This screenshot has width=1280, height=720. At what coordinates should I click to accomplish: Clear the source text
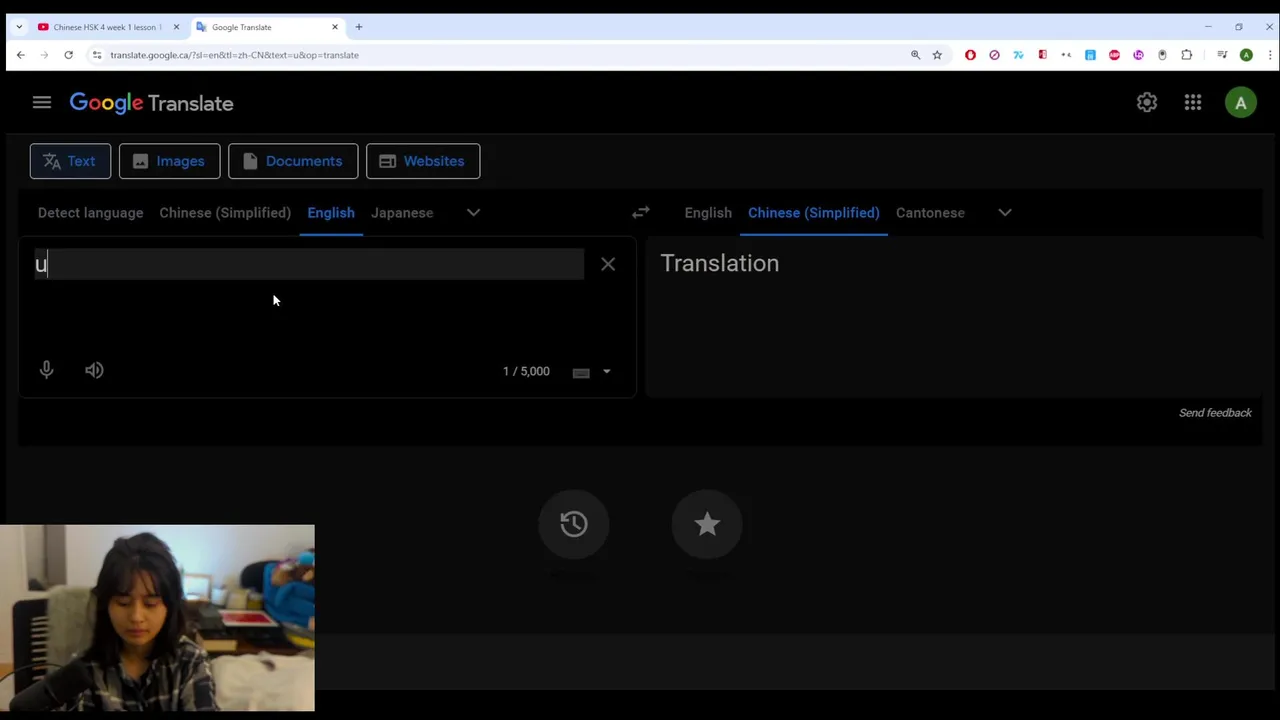(608, 264)
